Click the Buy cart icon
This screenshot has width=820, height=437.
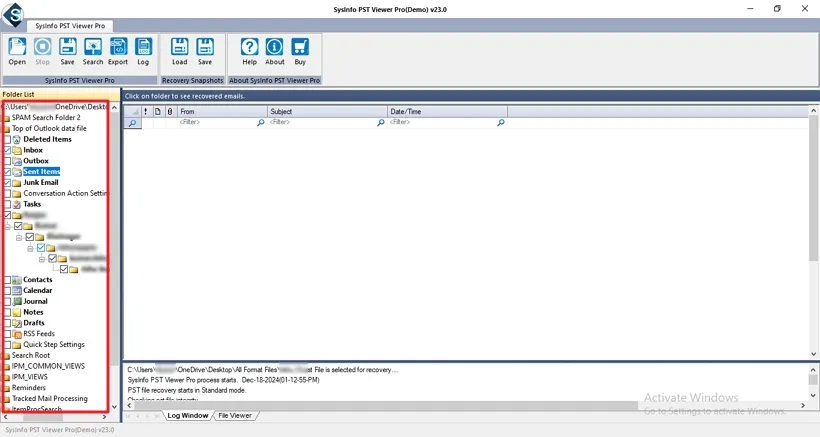(300, 47)
